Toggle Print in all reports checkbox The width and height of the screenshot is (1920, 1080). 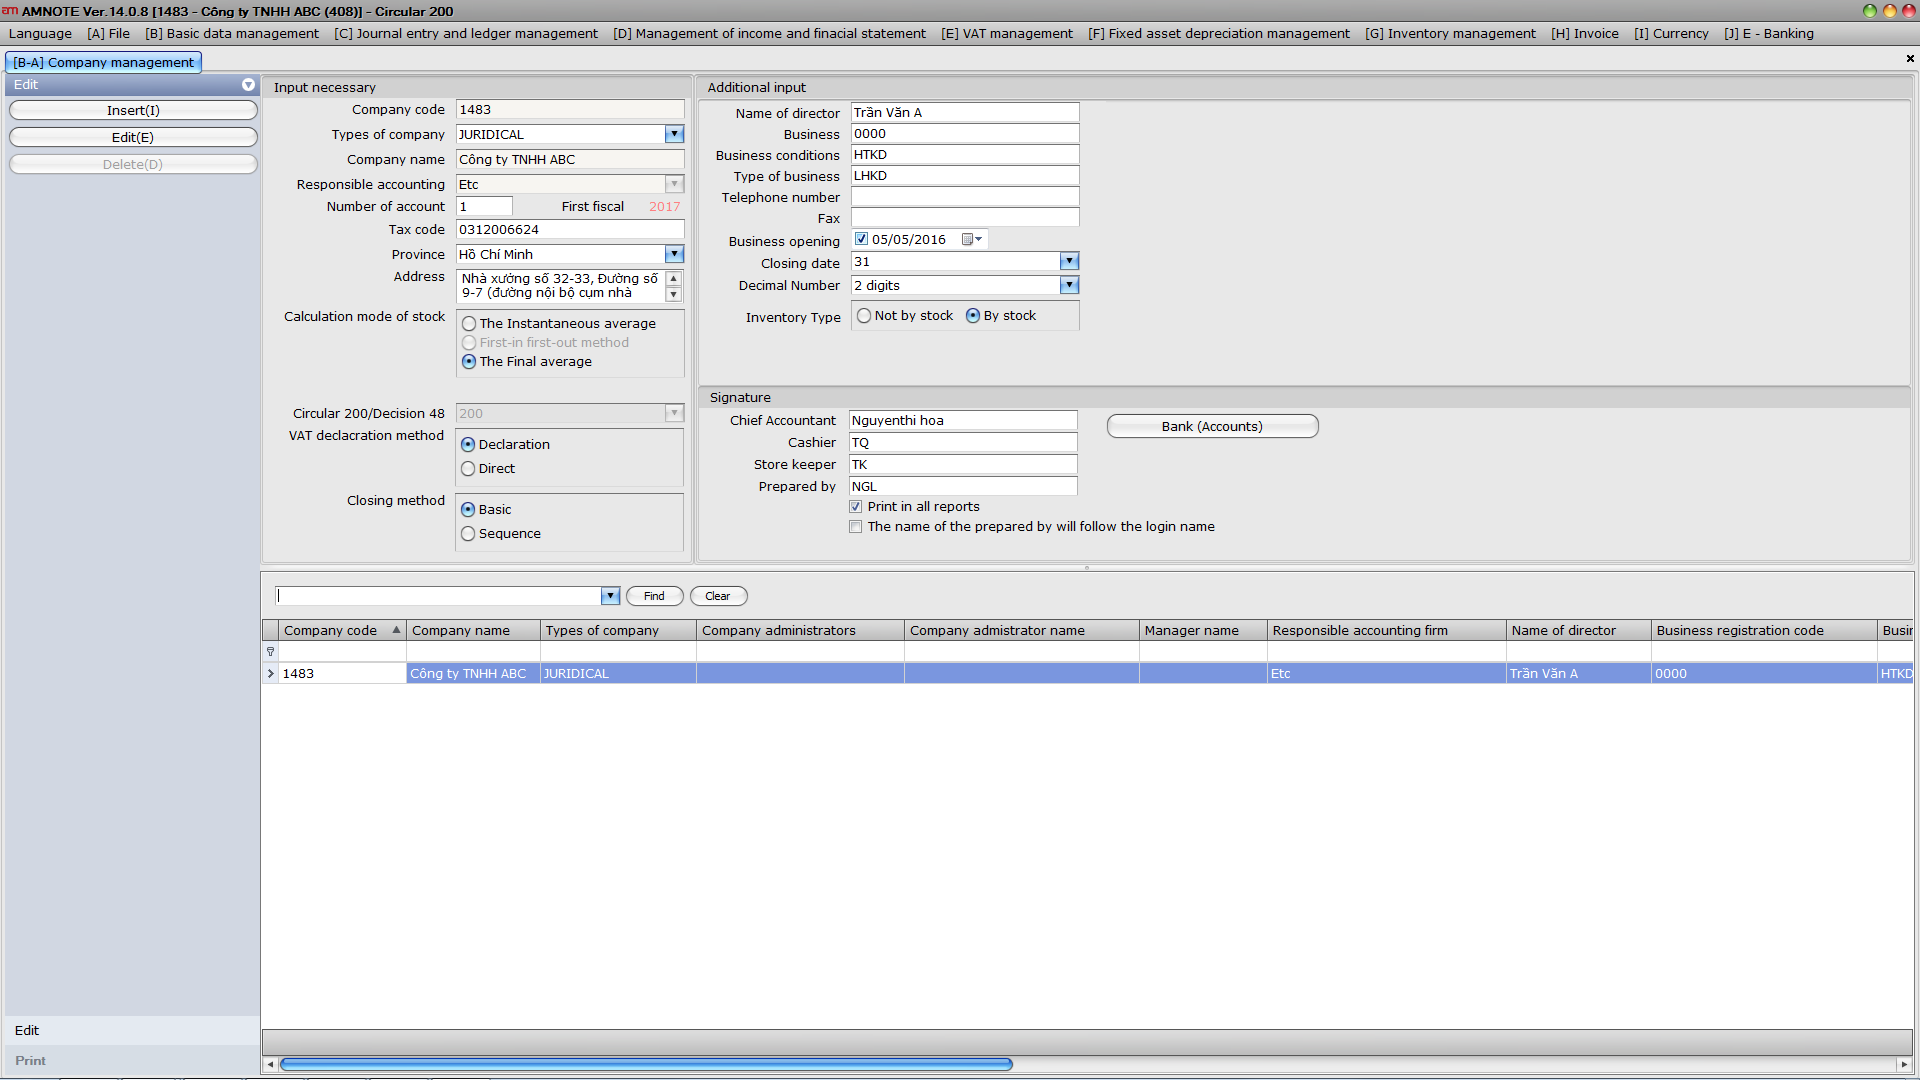(x=856, y=507)
